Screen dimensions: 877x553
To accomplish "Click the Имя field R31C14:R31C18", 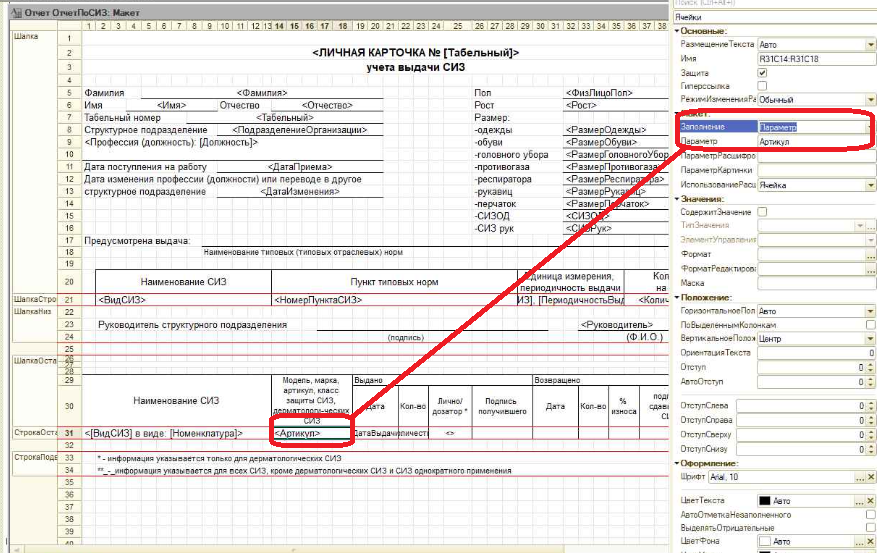I will [x=816, y=59].
